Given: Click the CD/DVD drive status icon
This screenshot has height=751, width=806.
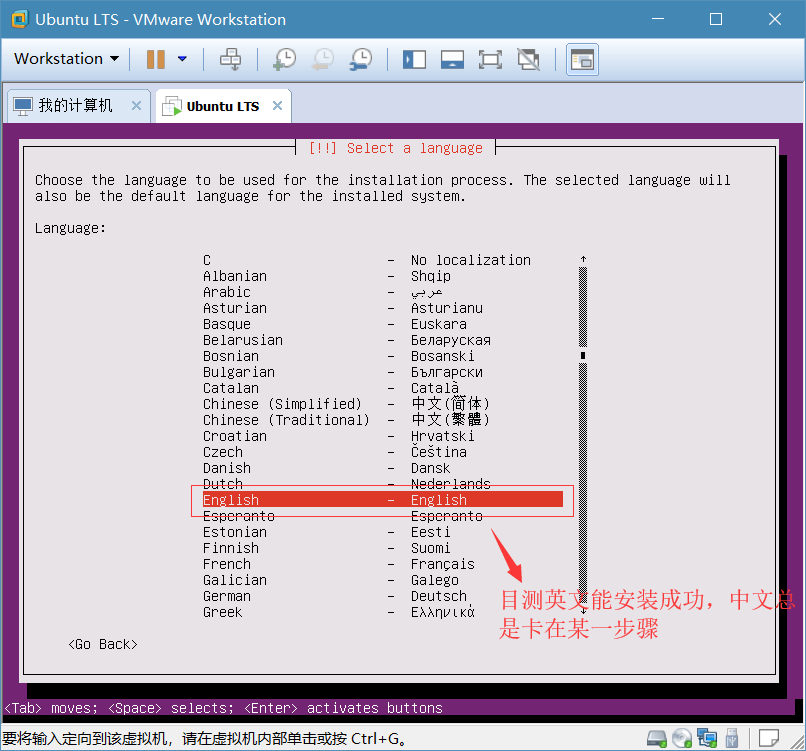Looking at the screenshot, I should pyautogui.click(x=682, y=739).
